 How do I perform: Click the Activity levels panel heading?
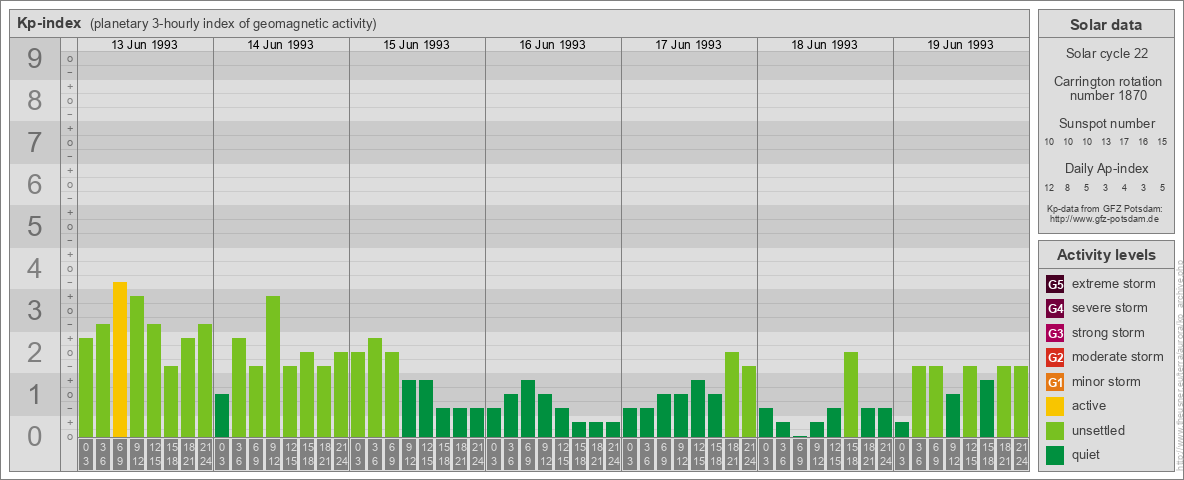[x=1105, y=255]
